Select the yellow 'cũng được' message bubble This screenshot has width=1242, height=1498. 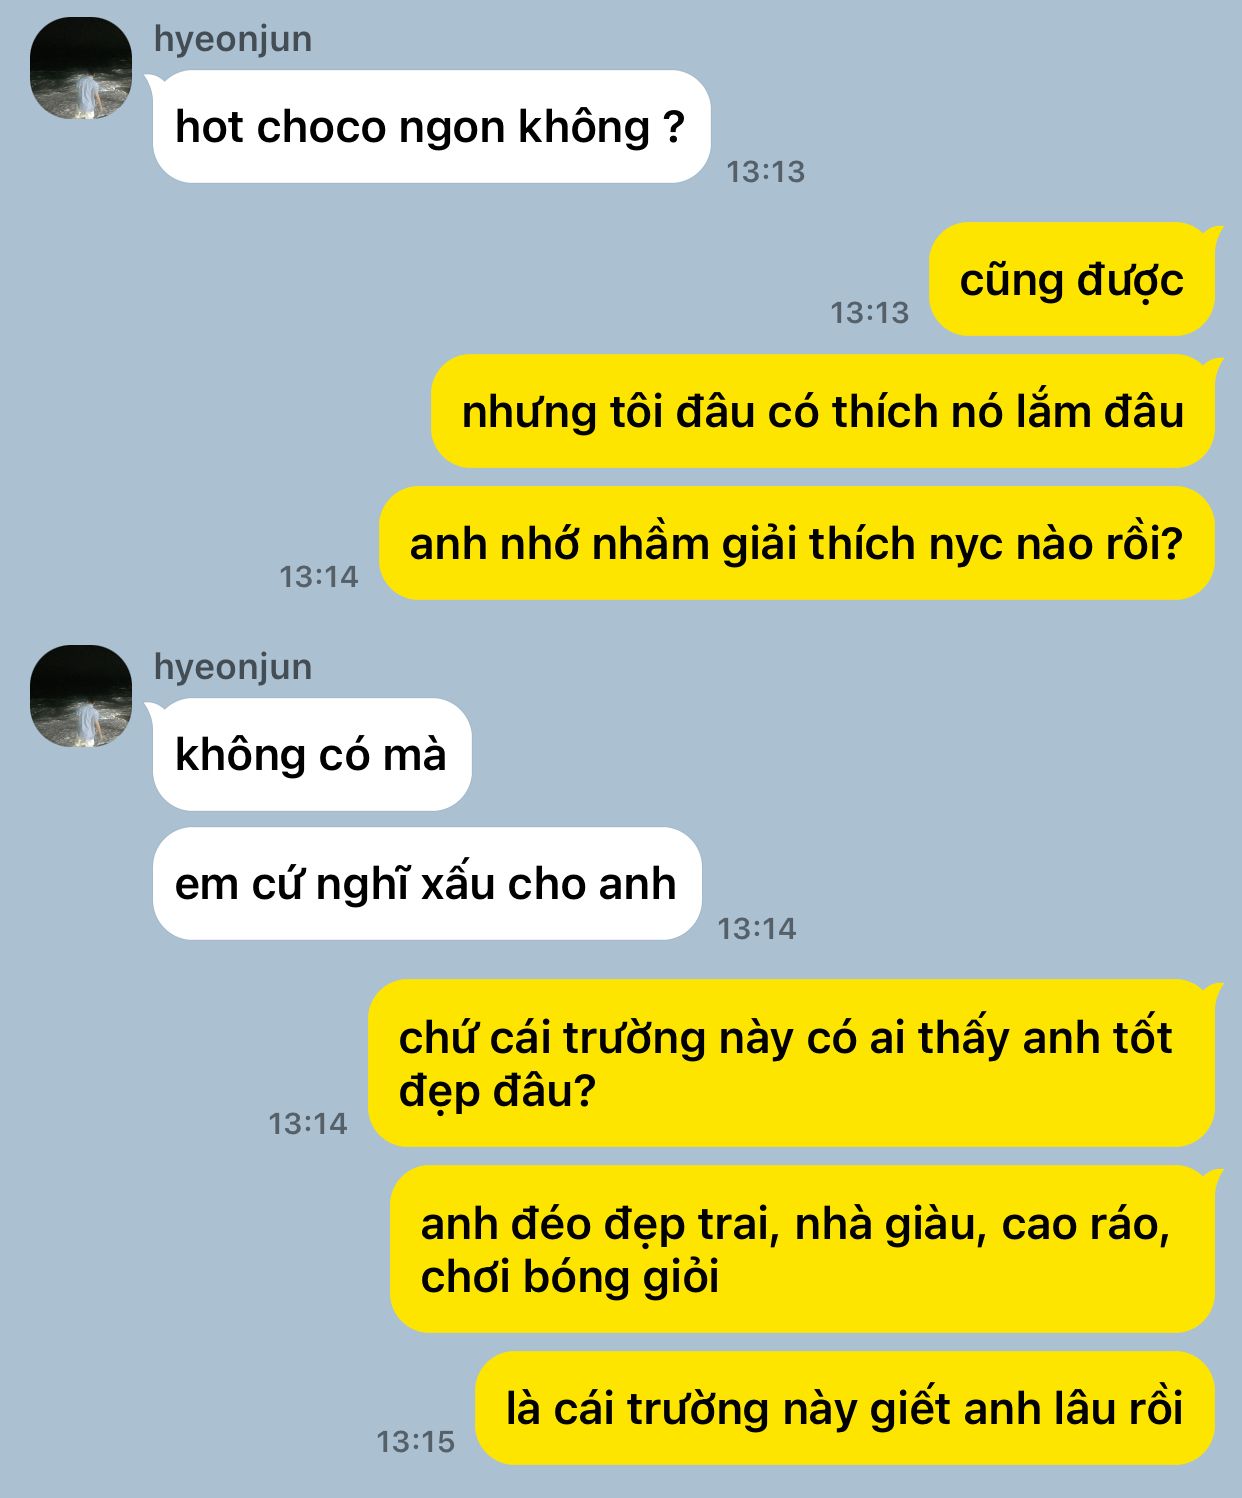coord(1072,279)
